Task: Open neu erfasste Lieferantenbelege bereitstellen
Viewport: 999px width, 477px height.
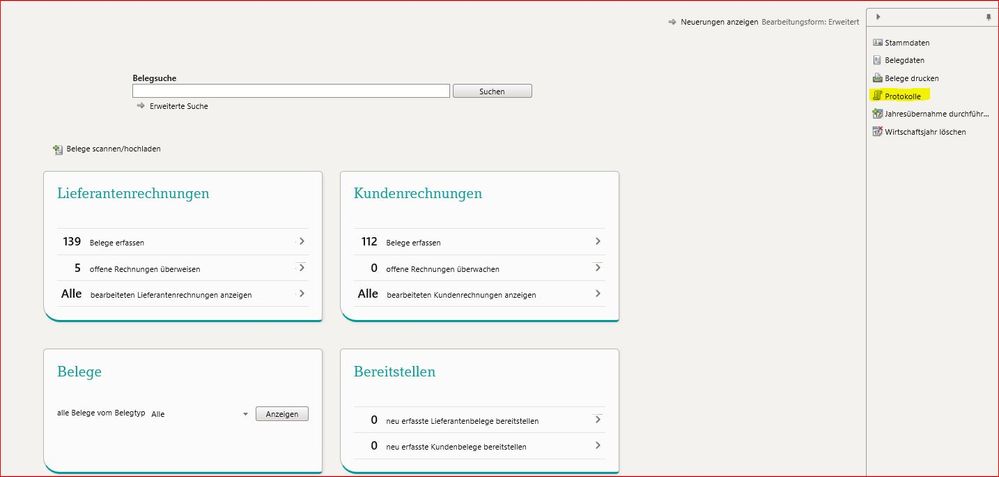Action: [x=478, y=421]
